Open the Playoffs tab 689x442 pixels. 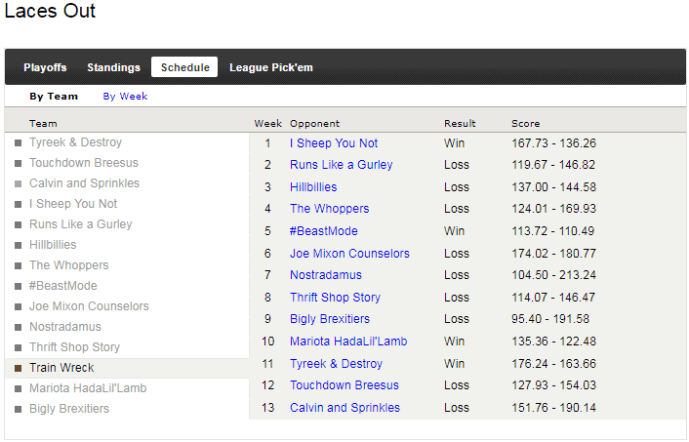point(45,67)
